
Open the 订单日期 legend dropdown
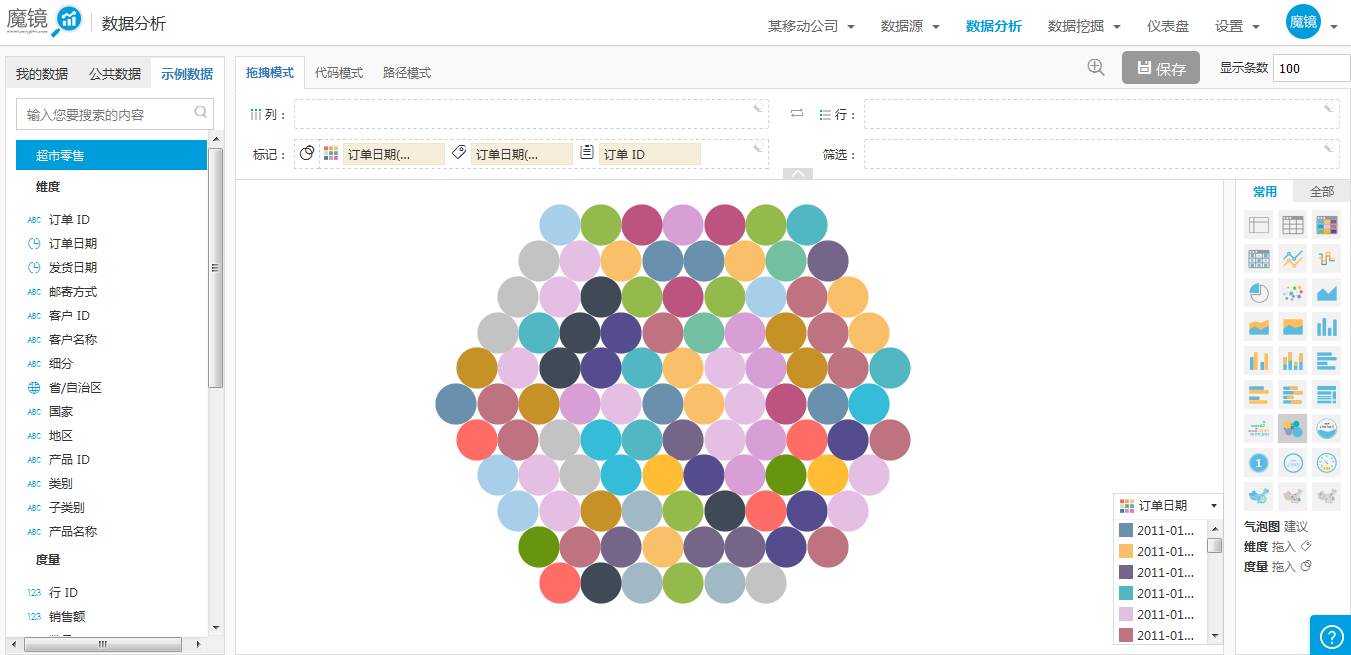1214,506
